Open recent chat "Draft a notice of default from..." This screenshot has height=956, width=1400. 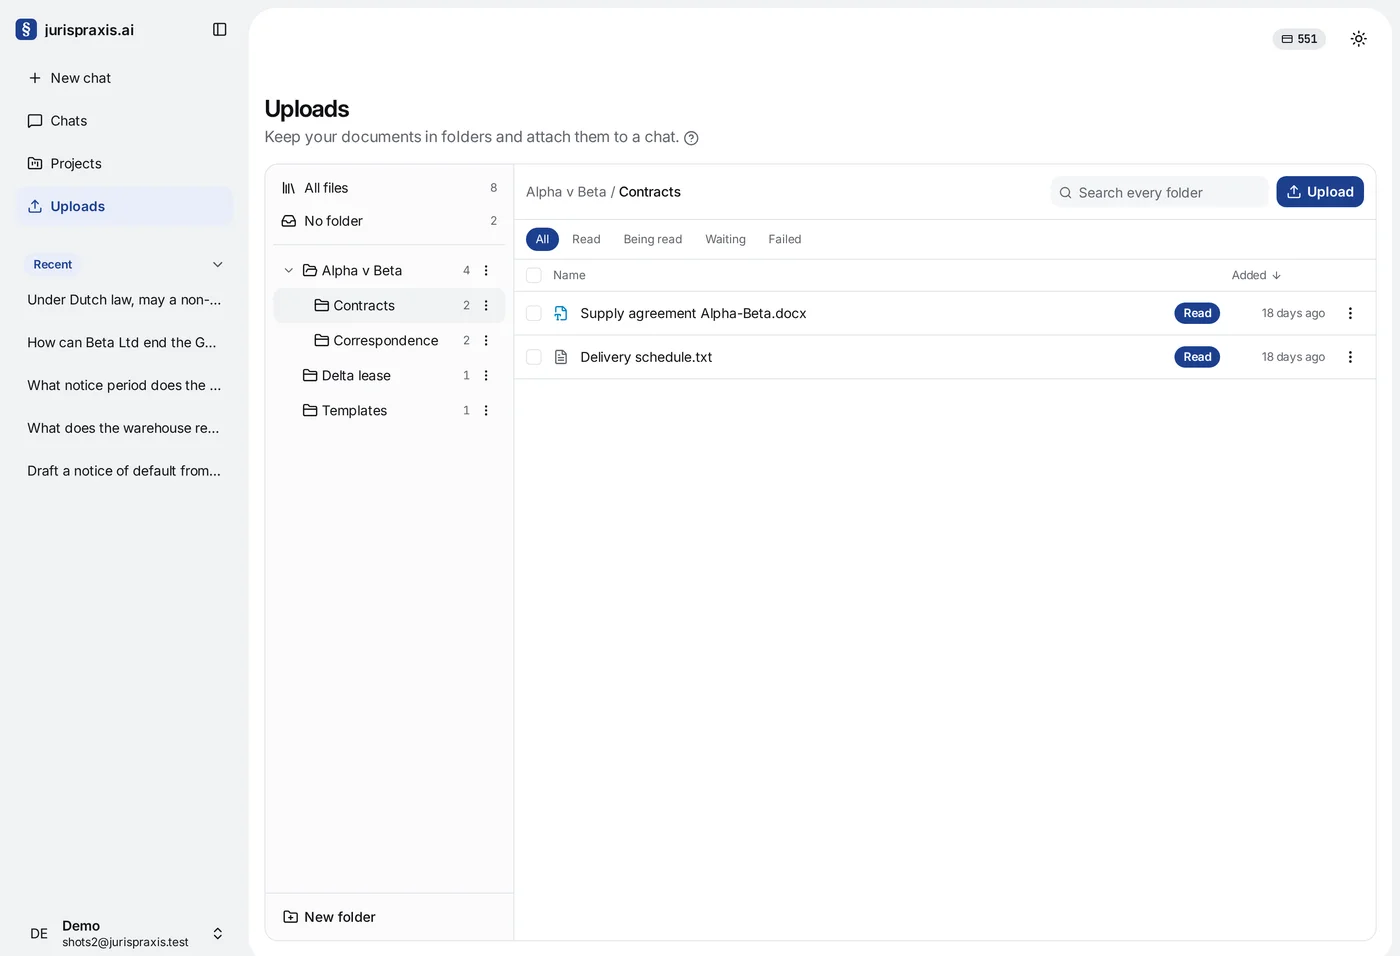coord(124,471)
